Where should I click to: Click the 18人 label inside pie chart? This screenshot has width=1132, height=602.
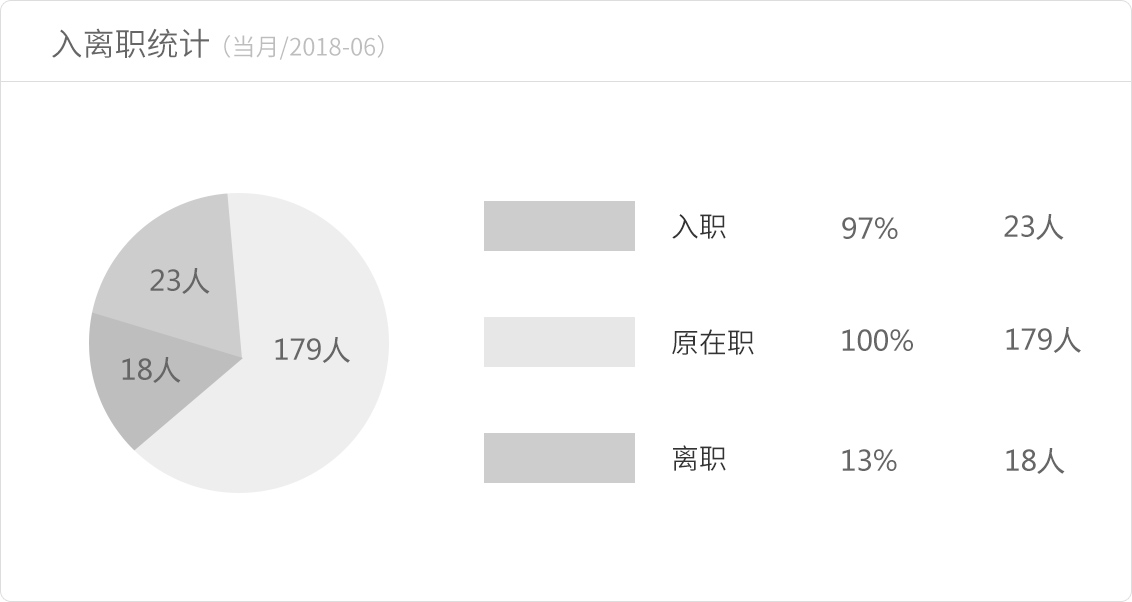click(x=150, y=370)
